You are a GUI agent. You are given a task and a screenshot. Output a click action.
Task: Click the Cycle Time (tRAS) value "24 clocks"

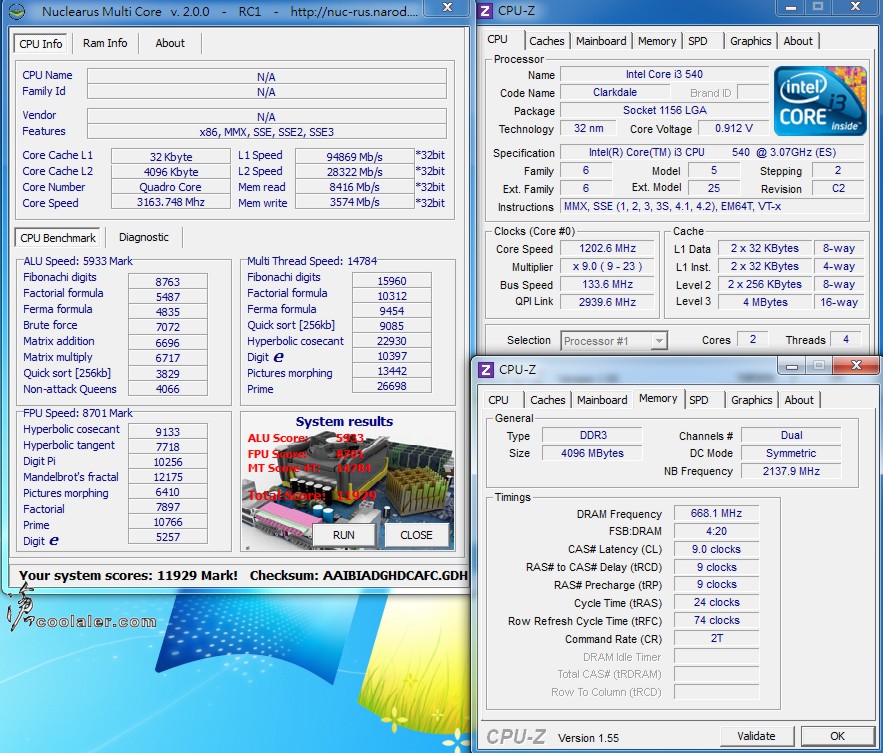coord(716,603)
